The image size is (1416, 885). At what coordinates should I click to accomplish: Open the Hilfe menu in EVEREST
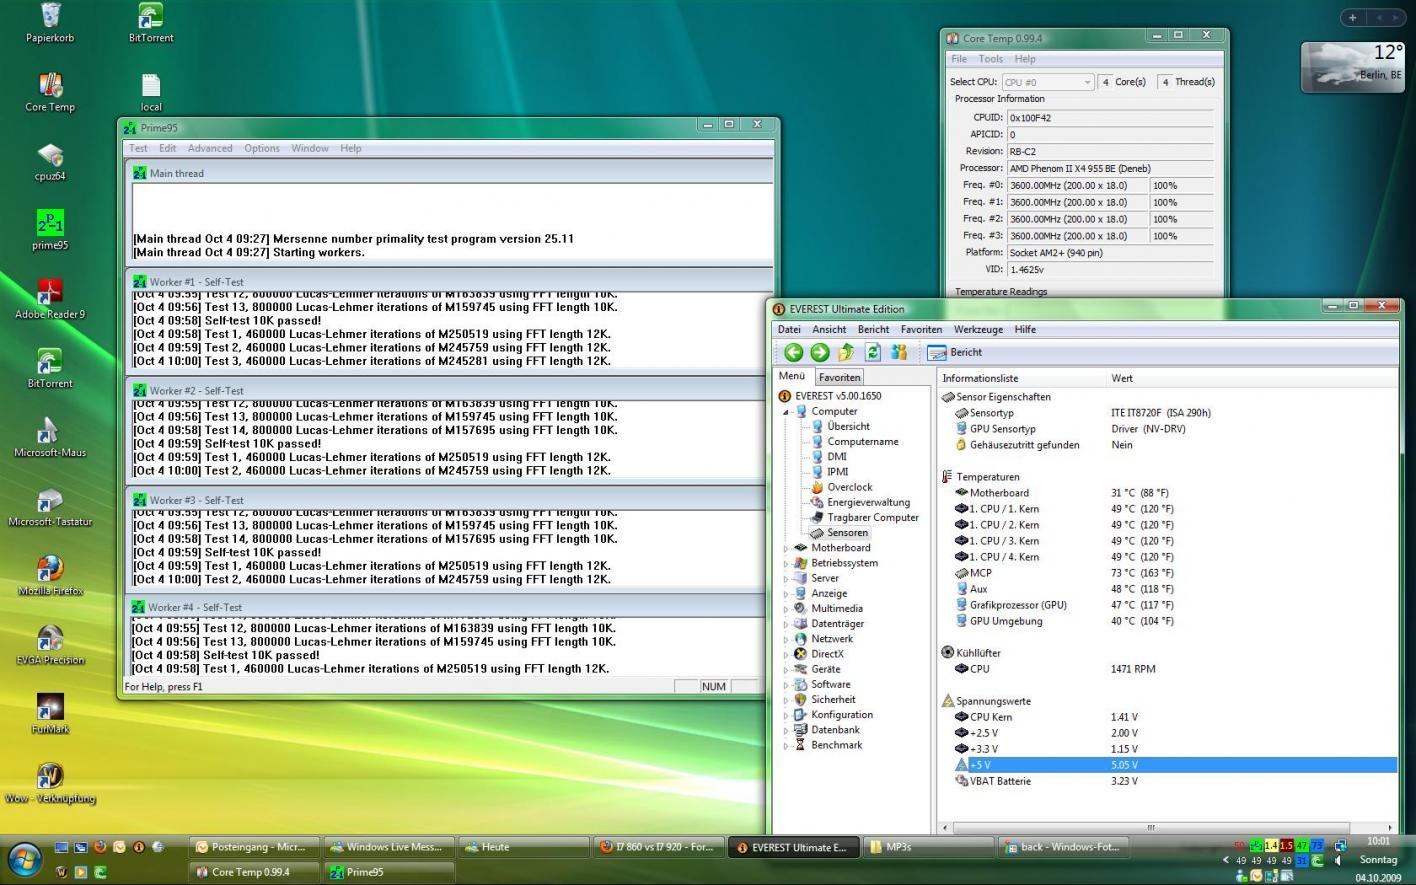(1025, 329)
